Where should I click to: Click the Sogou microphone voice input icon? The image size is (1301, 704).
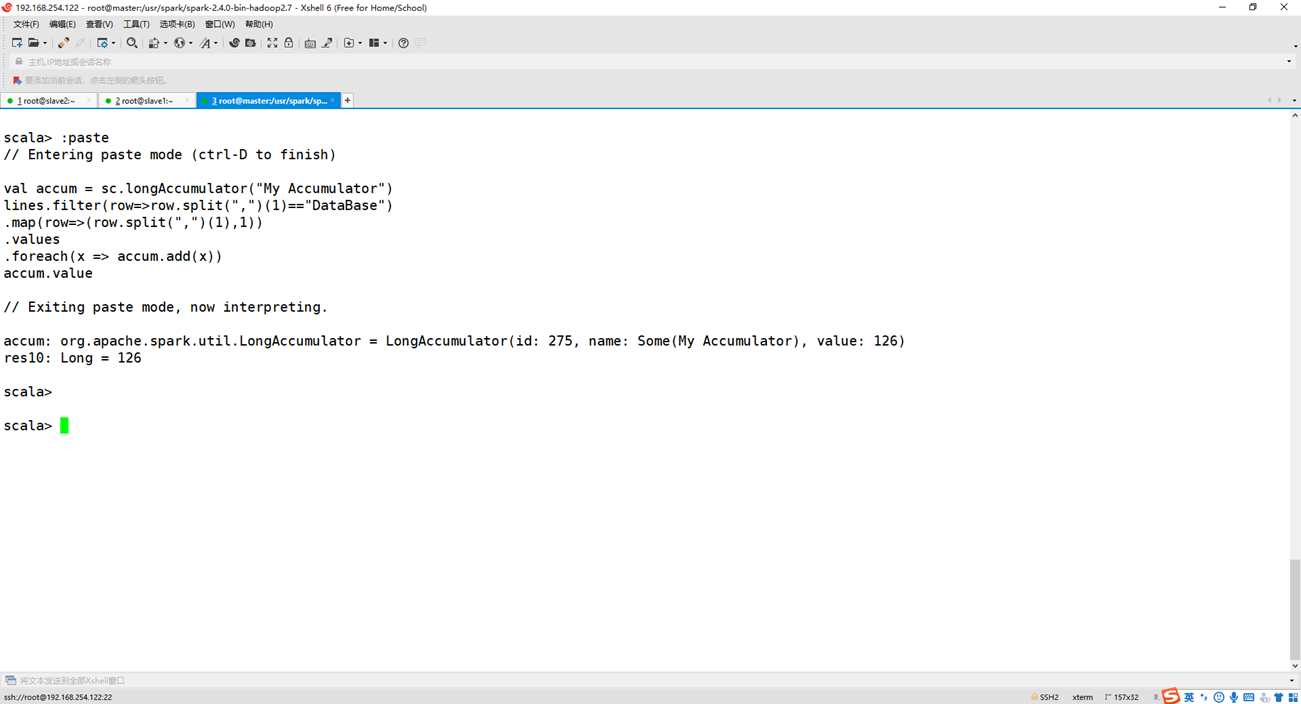click(x=1234, y=697)
